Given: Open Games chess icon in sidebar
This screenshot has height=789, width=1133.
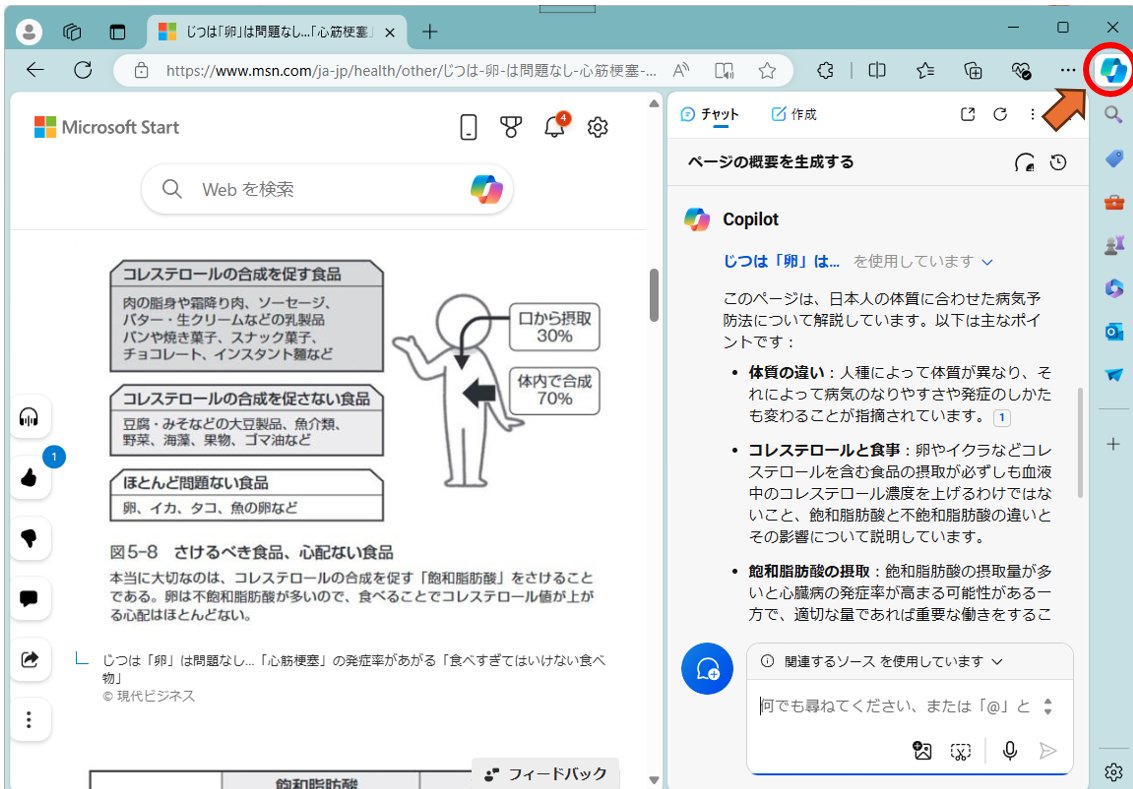Looking at the screenshot, I should [x=1113, y=245].
